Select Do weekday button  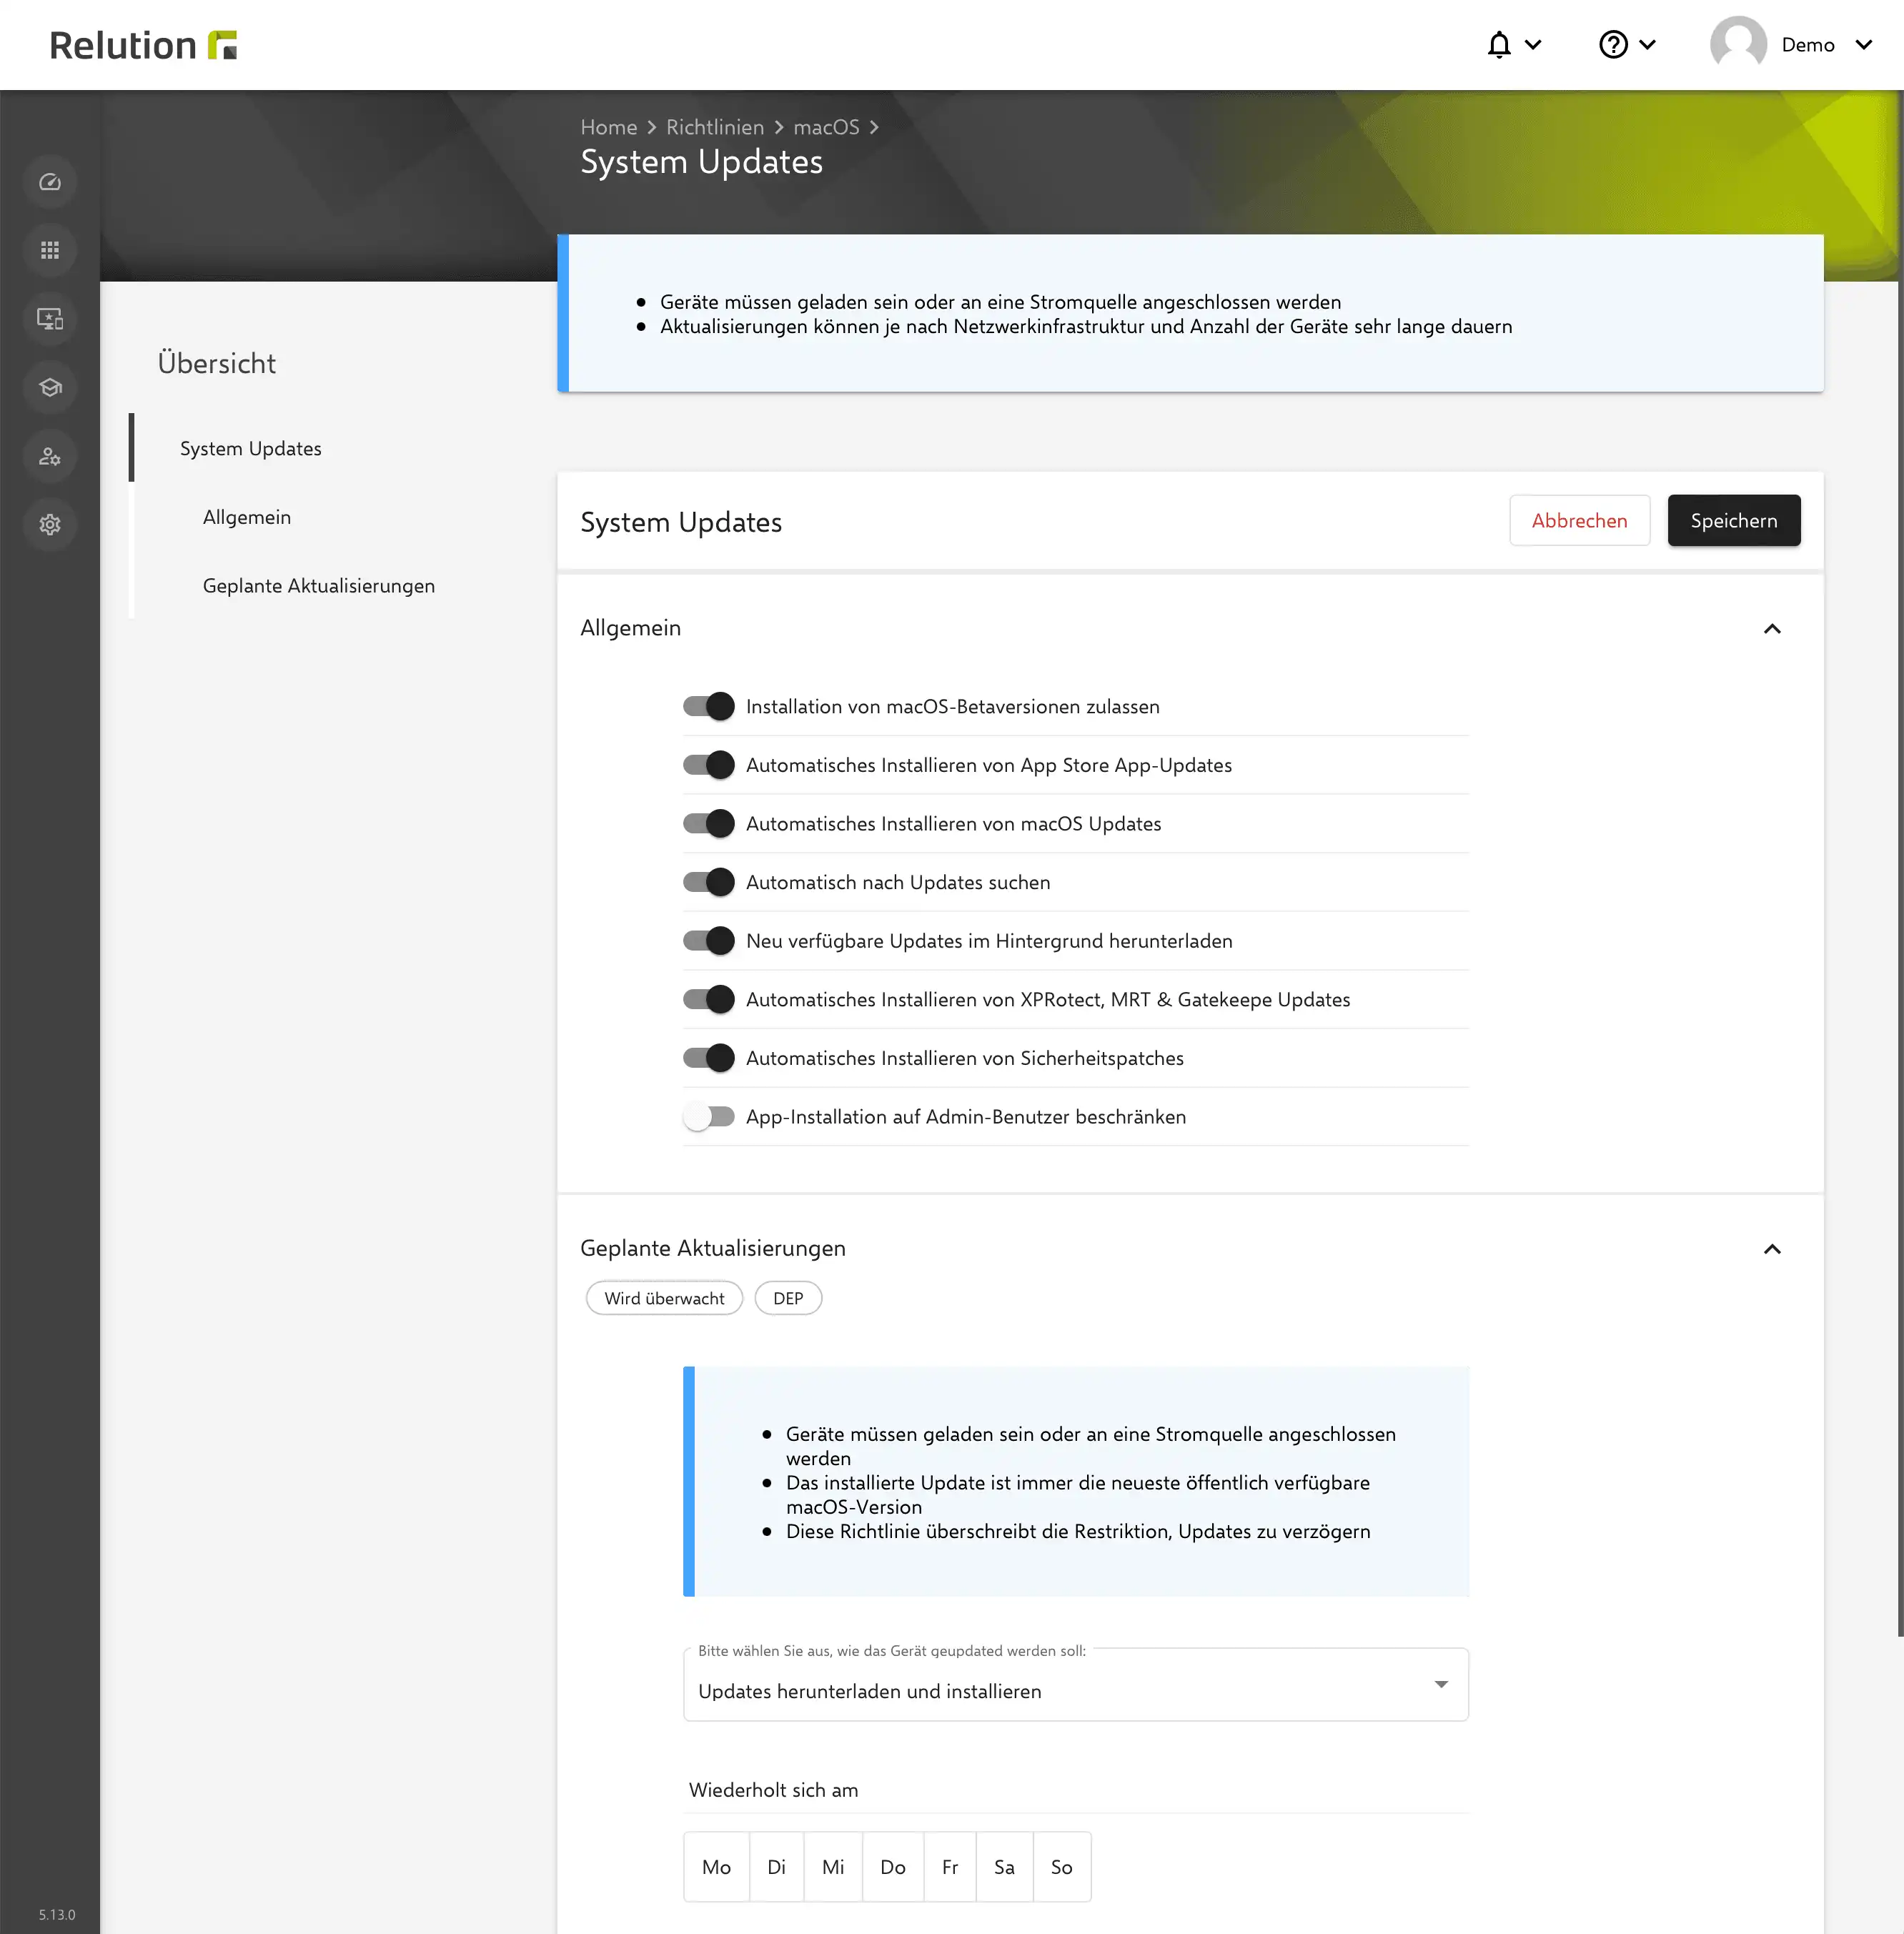[x=893, y=1867]
